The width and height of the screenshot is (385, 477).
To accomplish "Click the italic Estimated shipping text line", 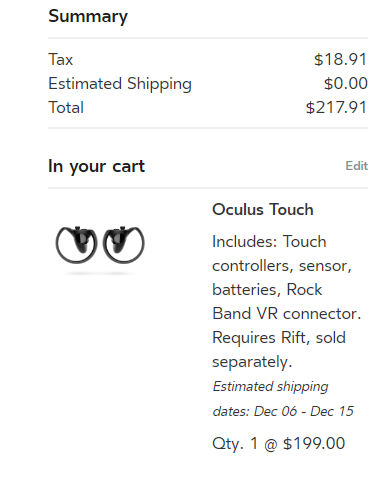I will click(x=270, y=387).
